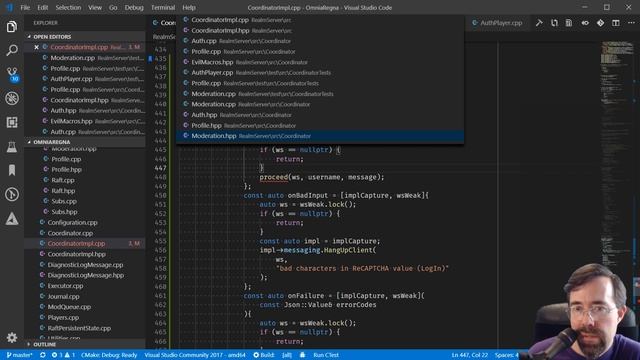Image resolution: width=640 pixels, height=360 pixels.
Task: Click CMake: Debug: Ready in the status bar
Action: pos(109,355)
